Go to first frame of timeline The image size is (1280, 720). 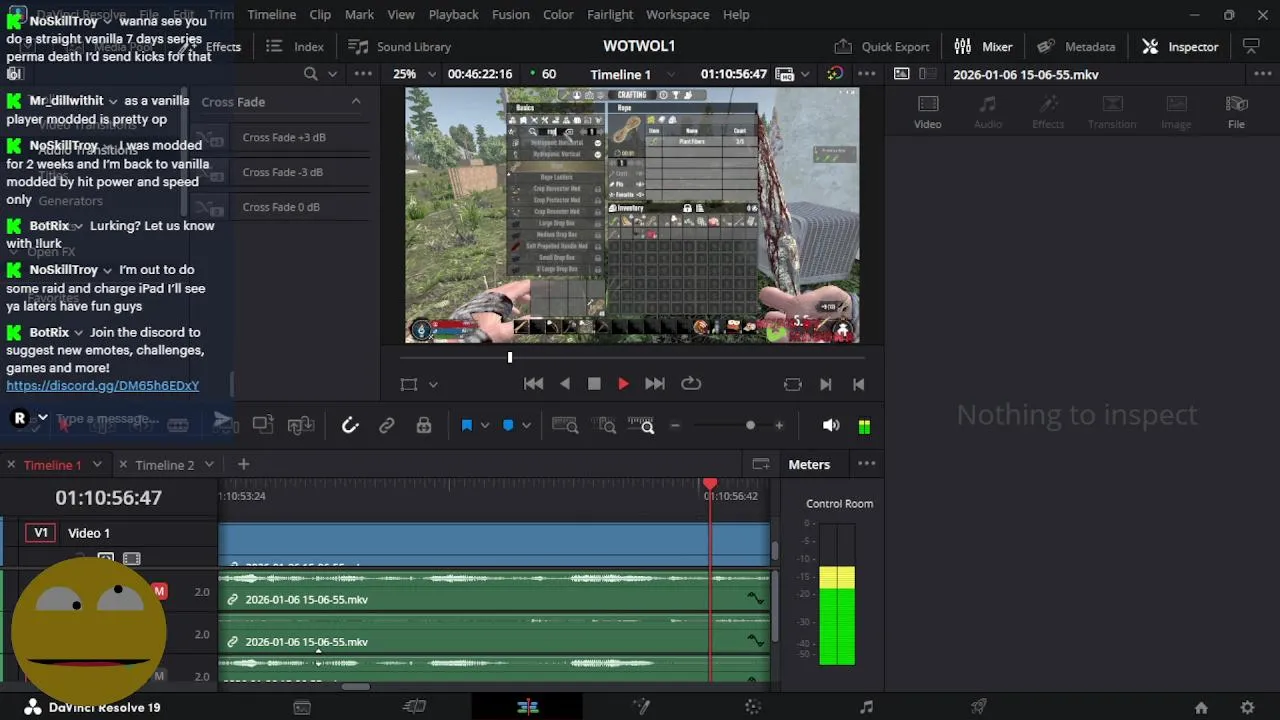[x=533, y=384]
